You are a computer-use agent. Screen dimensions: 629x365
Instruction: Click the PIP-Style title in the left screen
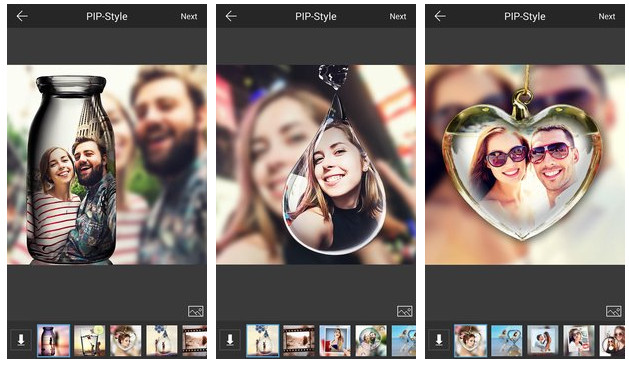point(107,16)
